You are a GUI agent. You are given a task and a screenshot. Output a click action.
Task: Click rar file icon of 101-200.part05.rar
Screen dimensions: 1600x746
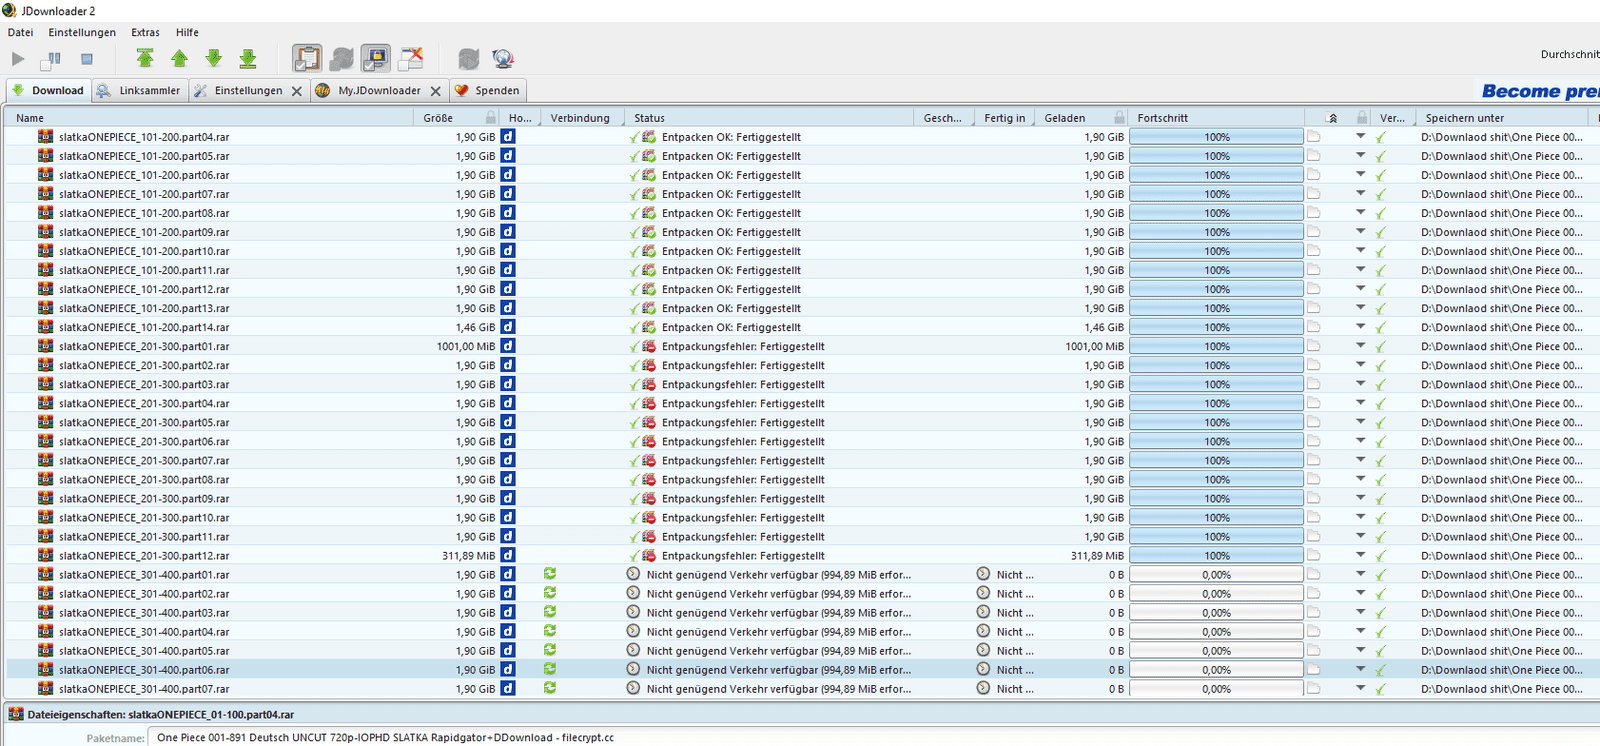(x=46, y=156)
